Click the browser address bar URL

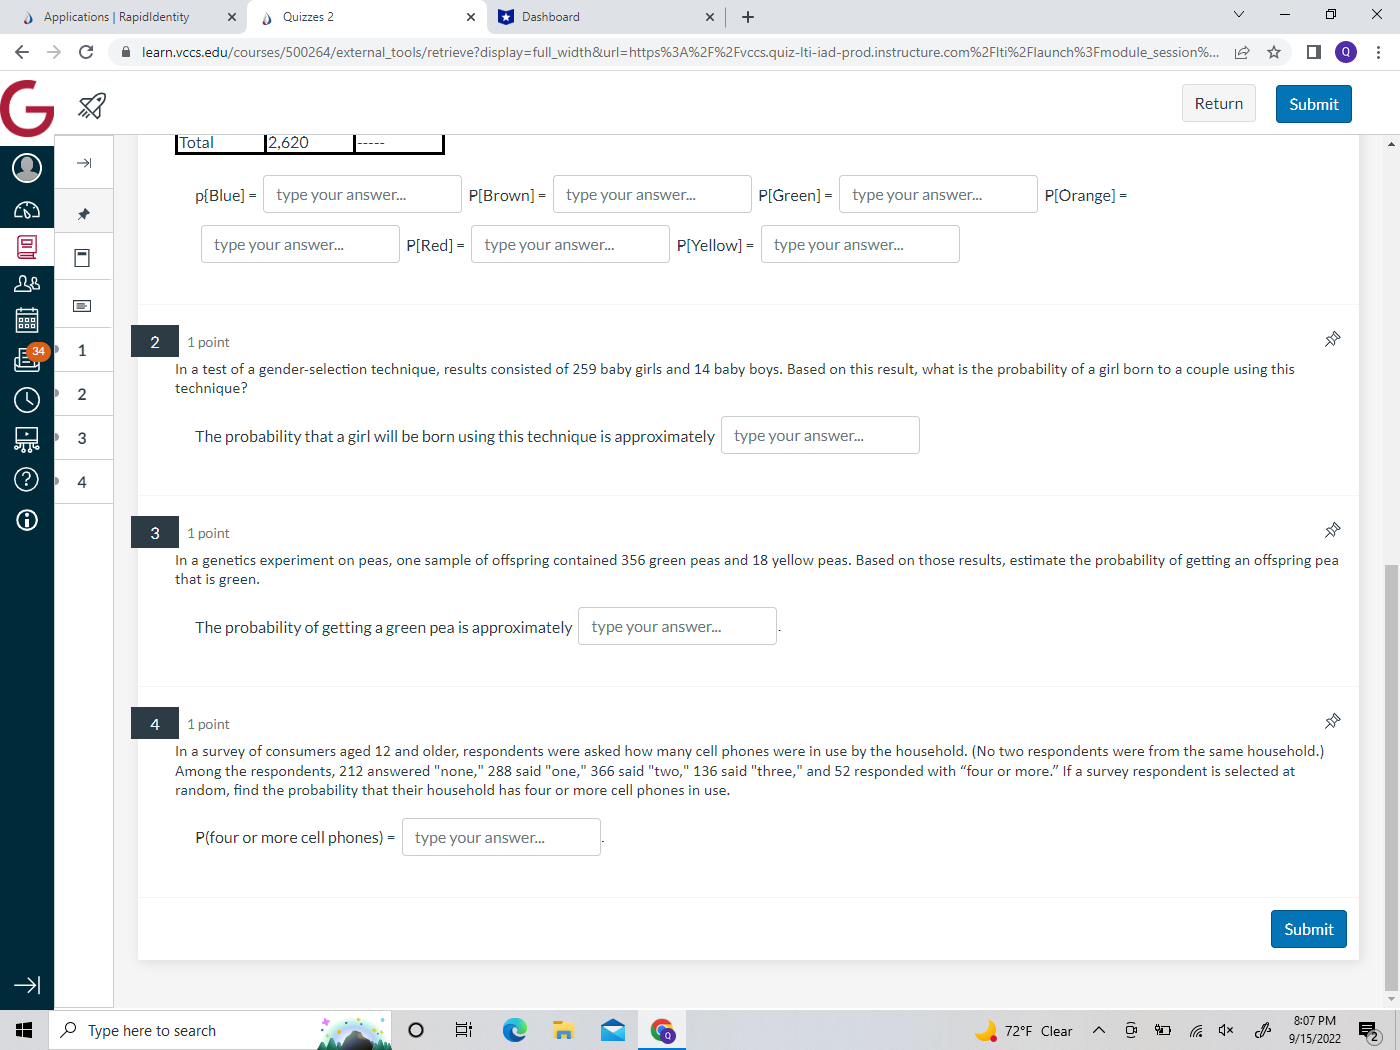[x=680, y=52]
